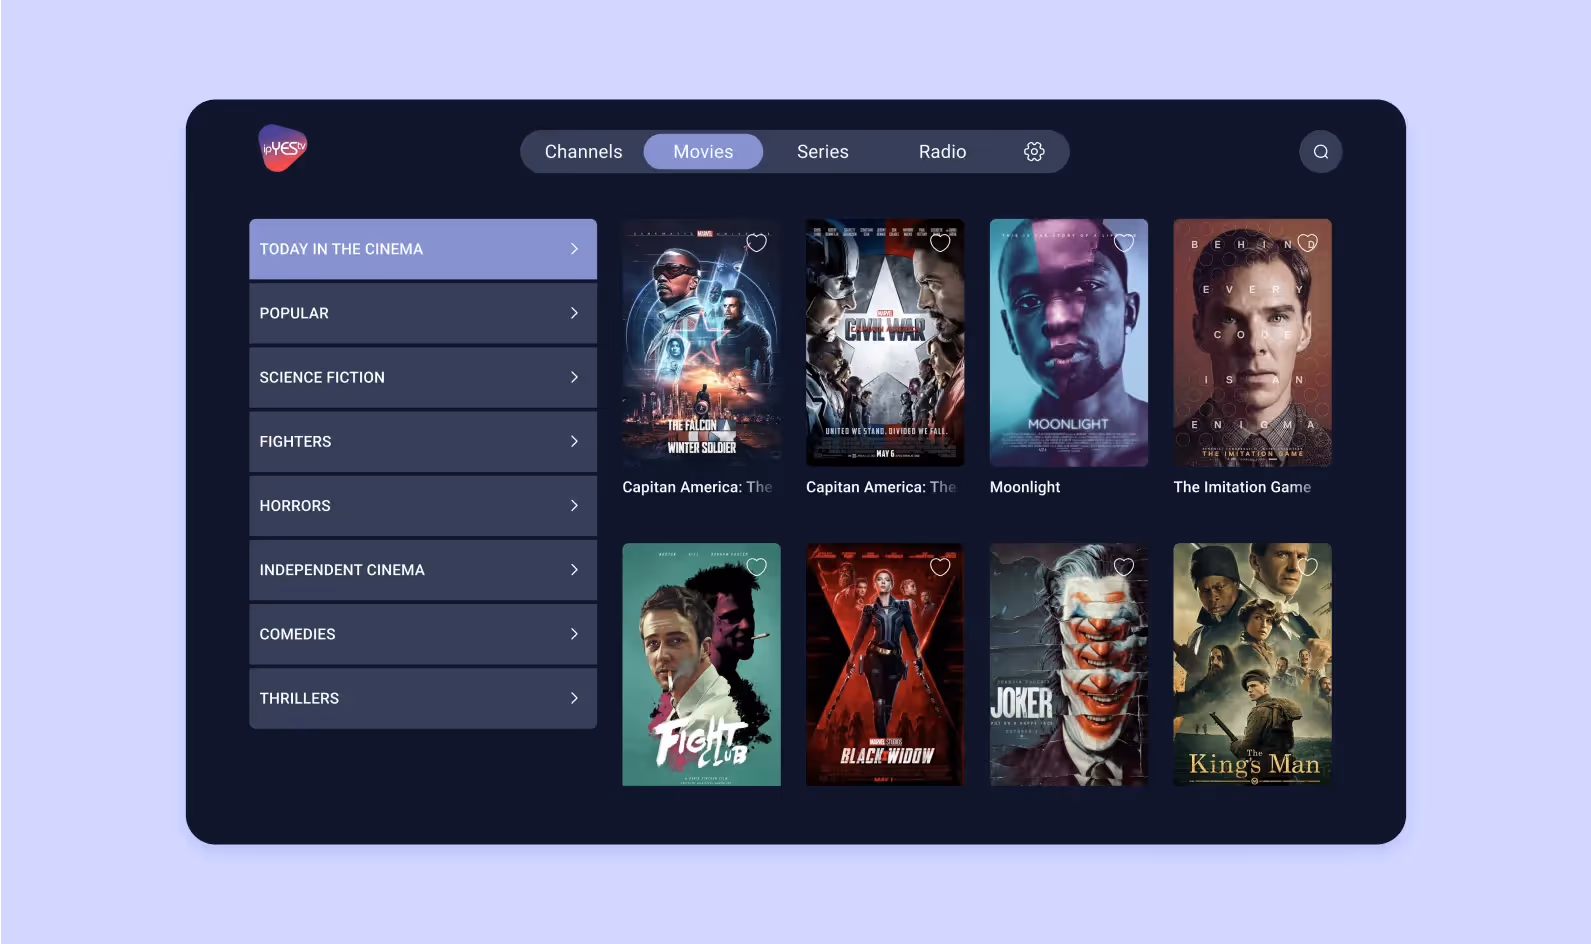
Task: Choose FIGHTERS category label
Action: click(295, 441)
